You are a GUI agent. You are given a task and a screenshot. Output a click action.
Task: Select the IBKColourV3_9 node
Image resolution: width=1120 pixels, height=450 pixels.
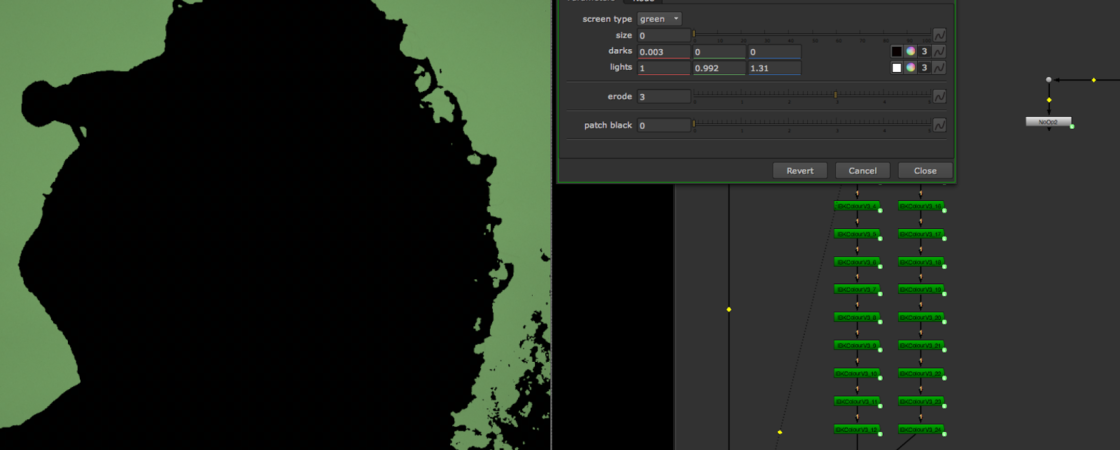pos(857,345)
